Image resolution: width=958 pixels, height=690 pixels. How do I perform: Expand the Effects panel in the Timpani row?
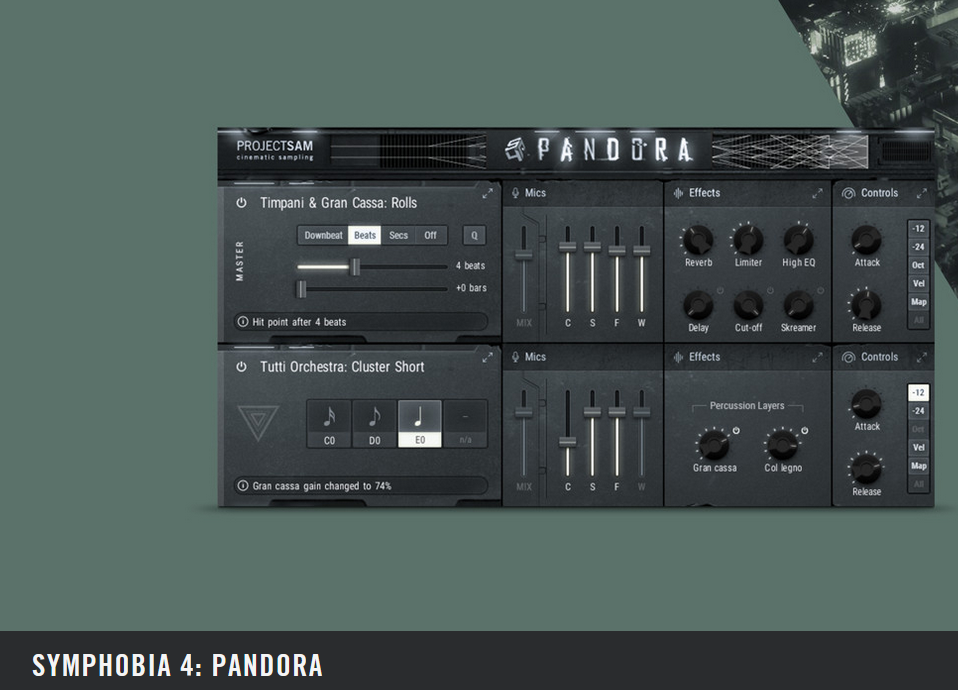[x=817, y=194]
